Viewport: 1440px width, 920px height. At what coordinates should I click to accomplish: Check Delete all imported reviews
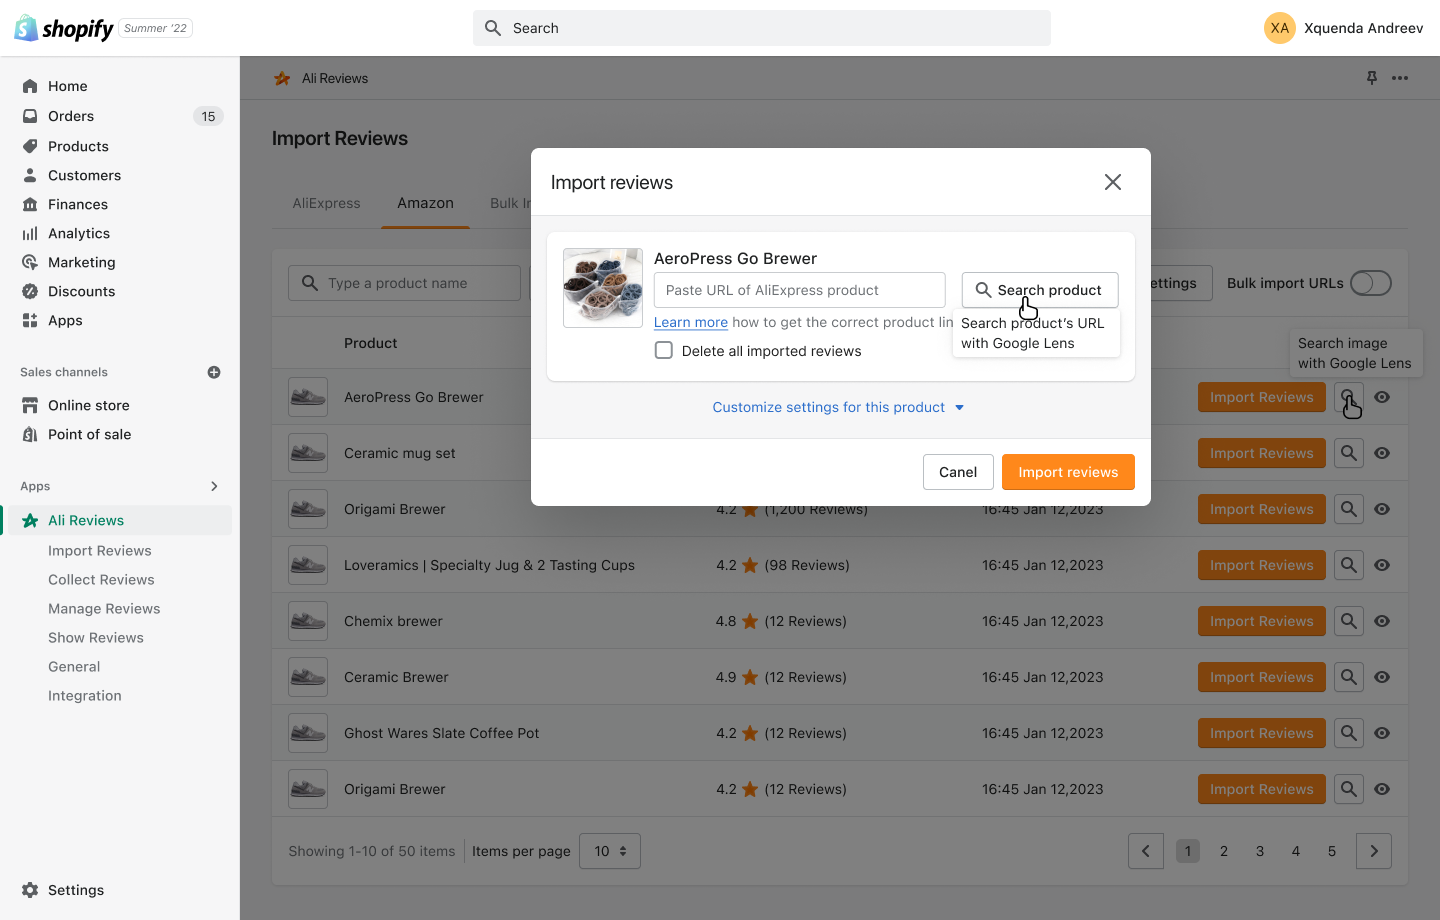click(664, 351)
